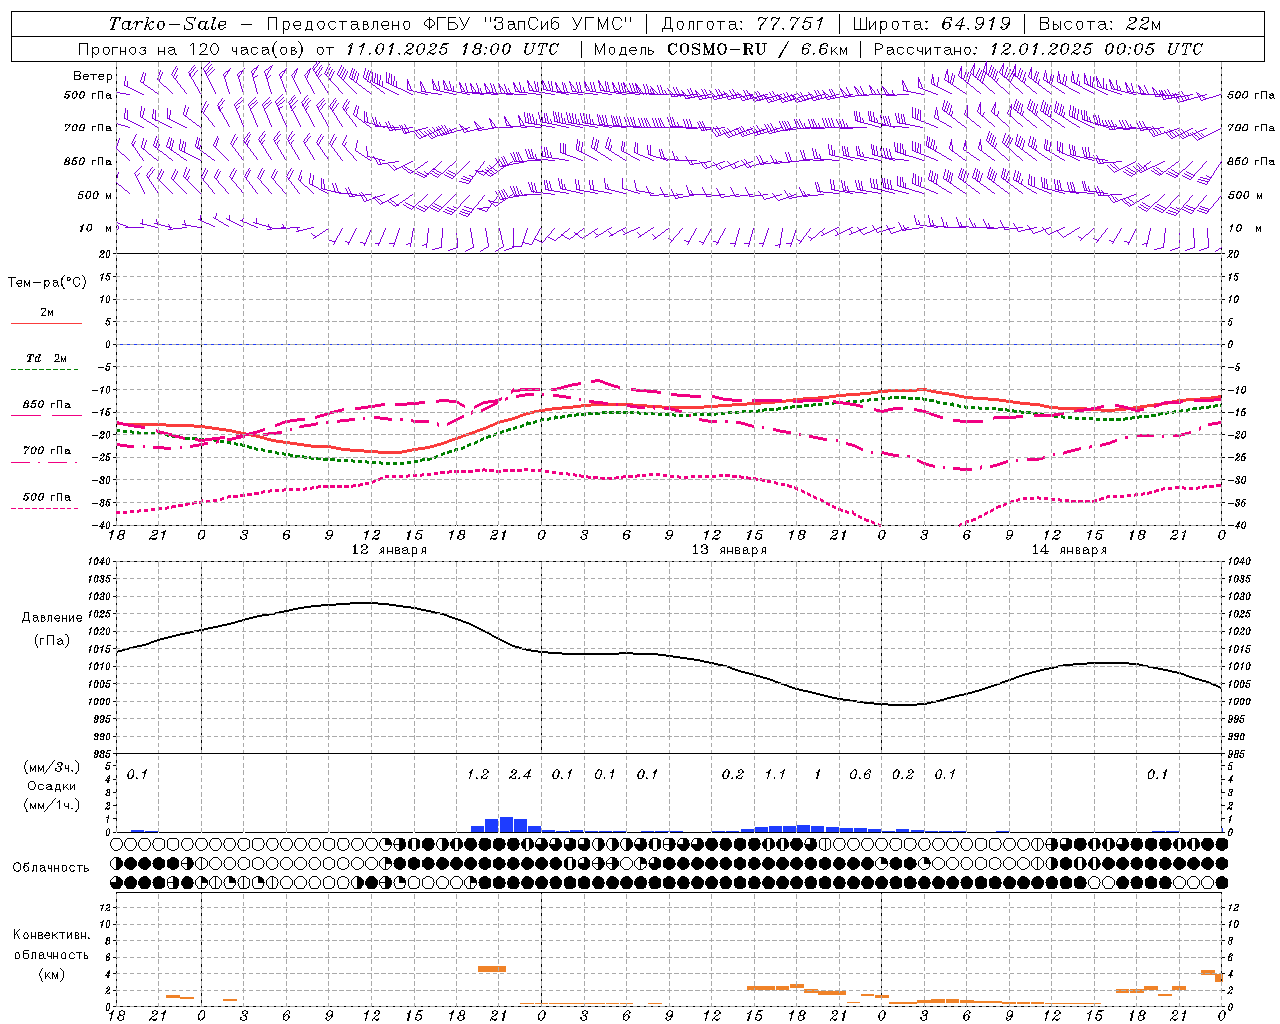Click the '(мм/1ч.)' unit label
Screen dimensions: 1280x1024
pos(52,805)
